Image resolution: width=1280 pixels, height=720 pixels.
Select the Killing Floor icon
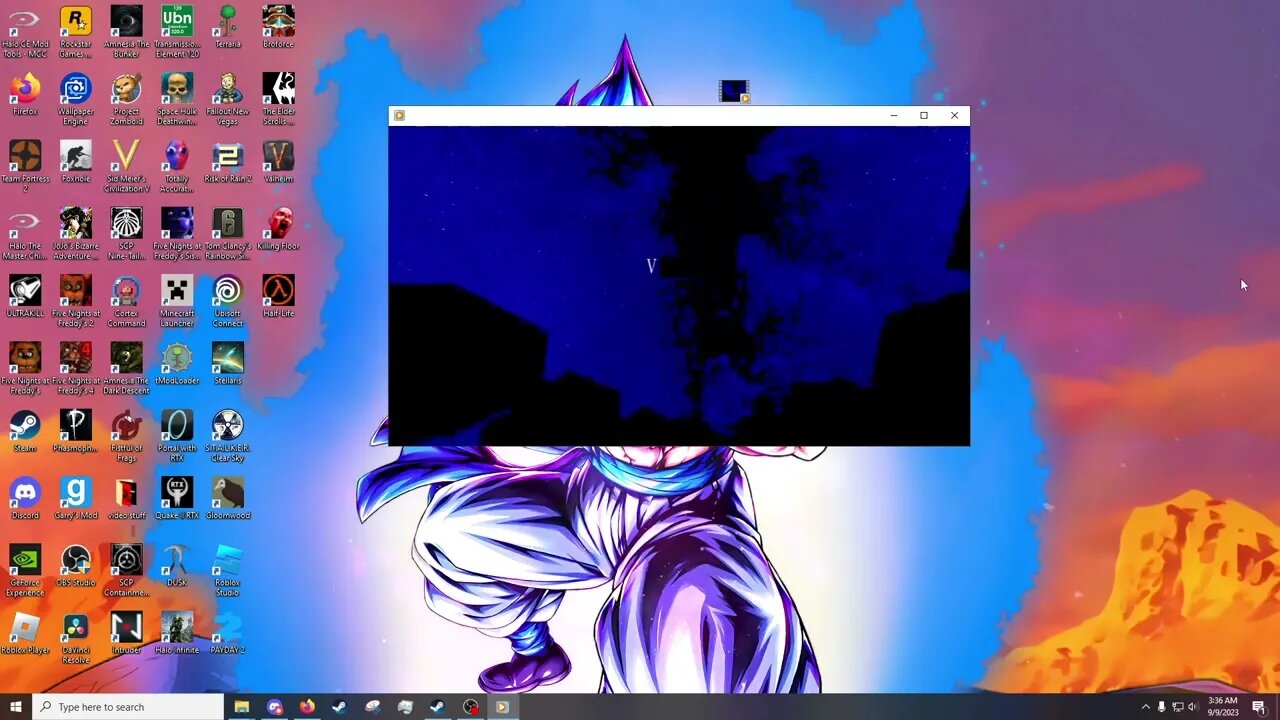(x=278, y=229)
